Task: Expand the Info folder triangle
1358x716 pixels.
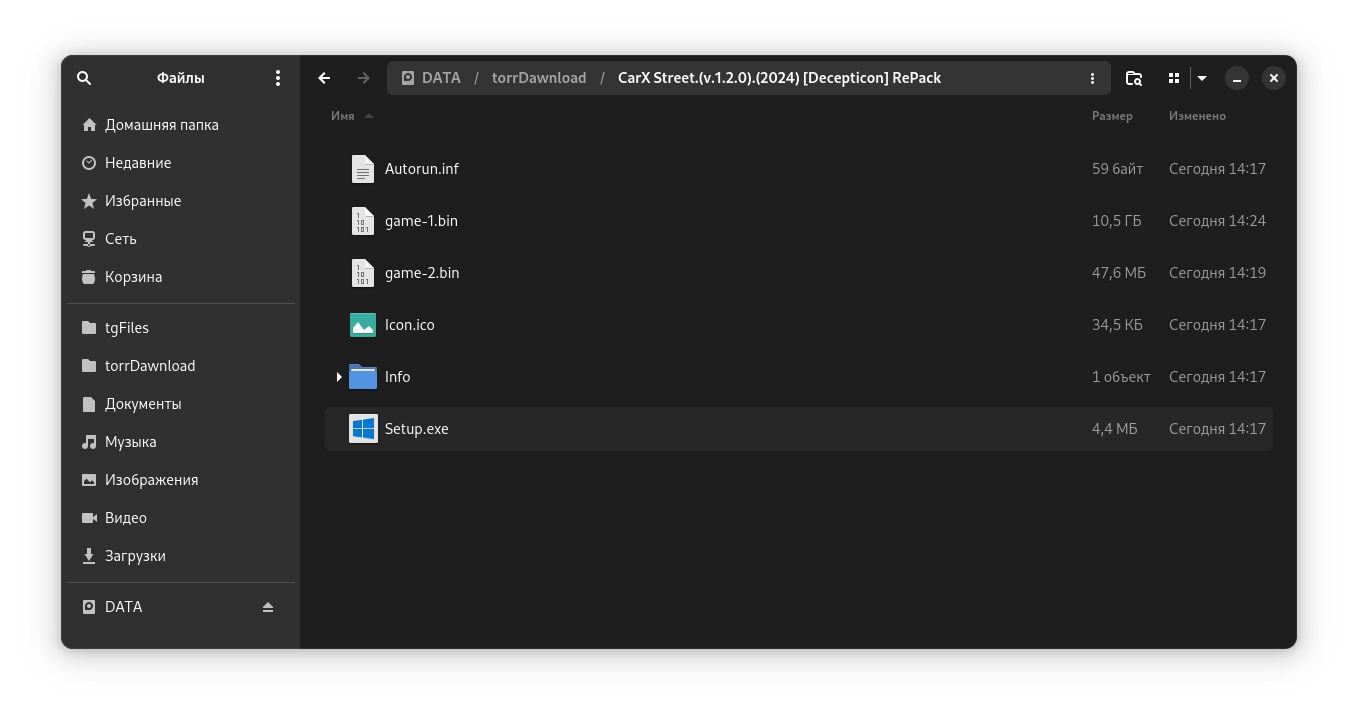Action: pyautogui.click(x=339, y=377)
